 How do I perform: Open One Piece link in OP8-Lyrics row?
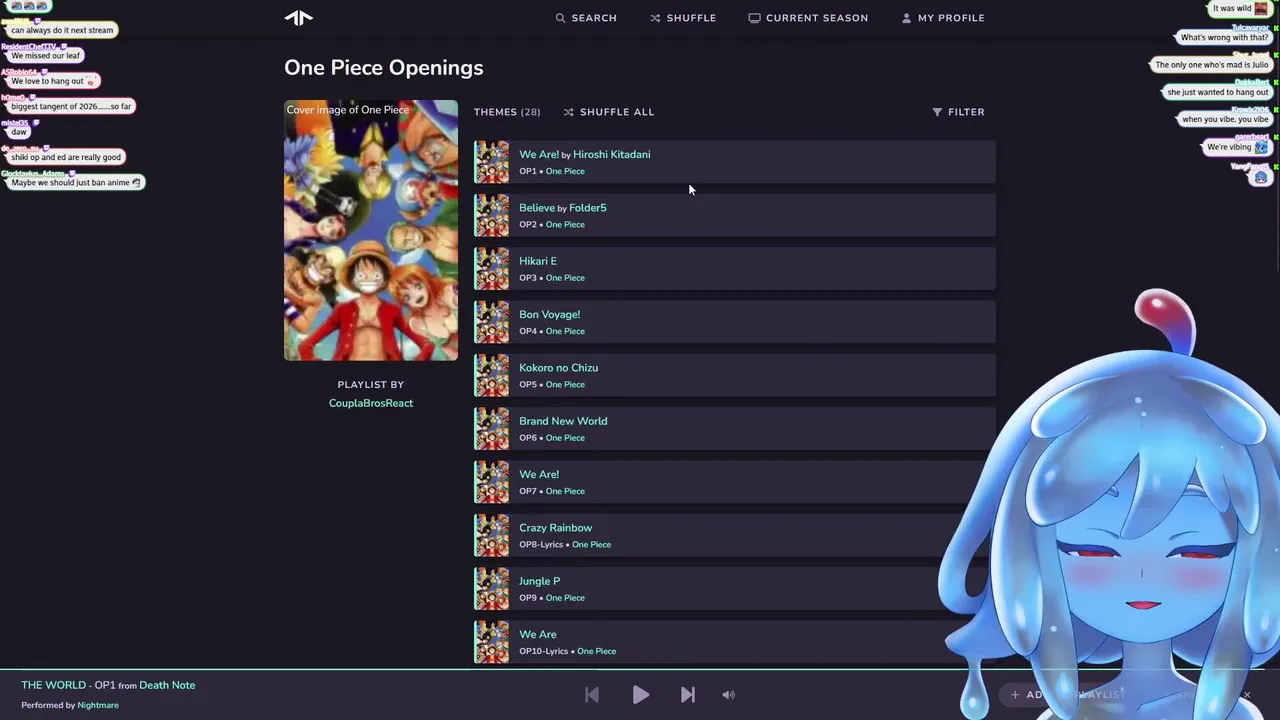[x=591, y=544]
